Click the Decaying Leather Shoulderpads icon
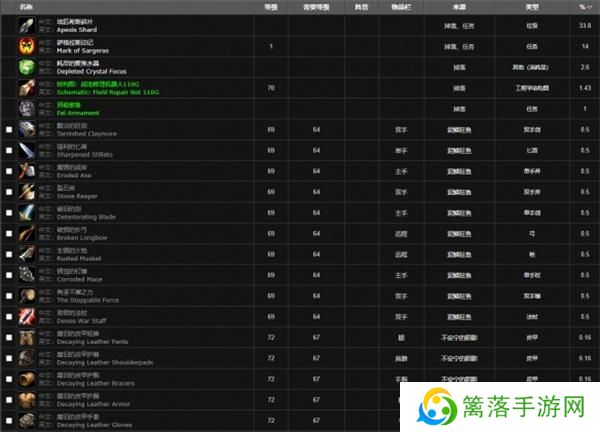 [x=27, y=358]
